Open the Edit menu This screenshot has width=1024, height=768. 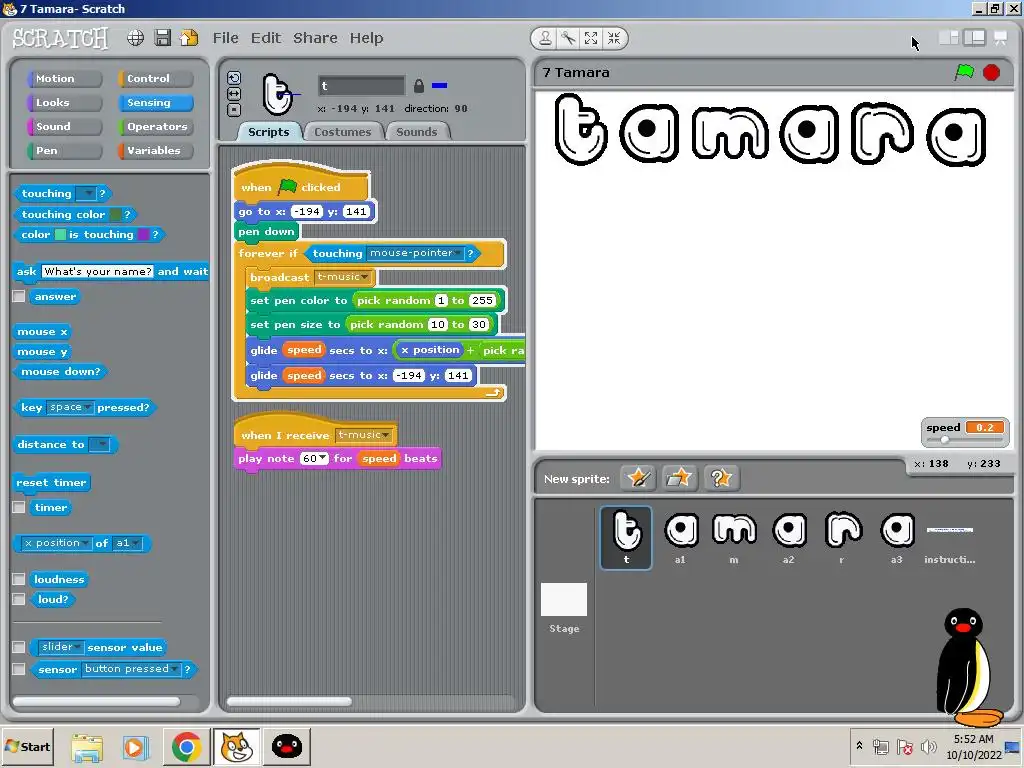tap(266, 38)
